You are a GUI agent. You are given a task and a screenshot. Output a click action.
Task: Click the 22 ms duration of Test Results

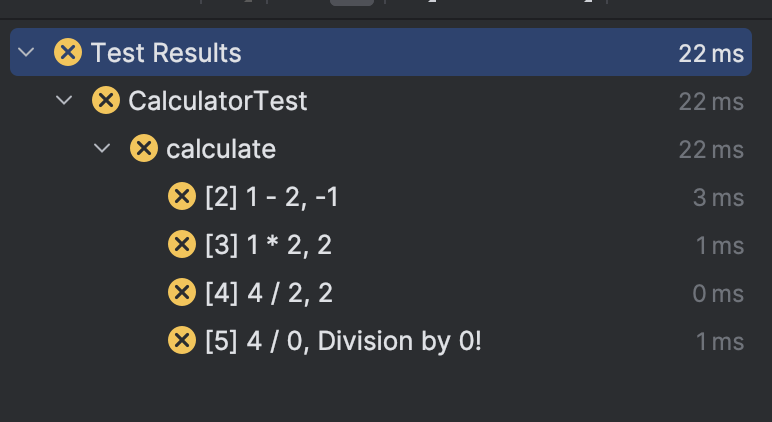pyautogui.click(x=710, y=53)
